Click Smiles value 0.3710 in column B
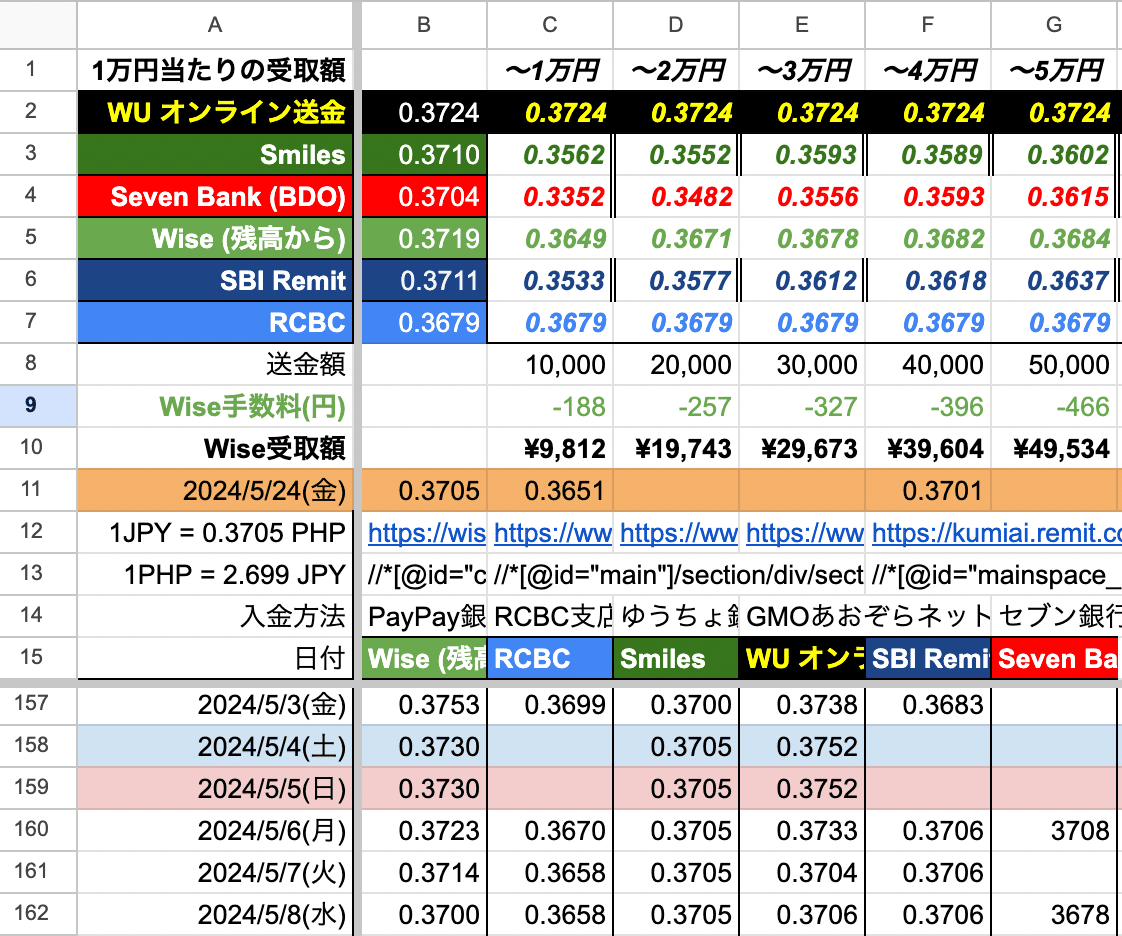 pyautogui.click(x=424, y=155)
